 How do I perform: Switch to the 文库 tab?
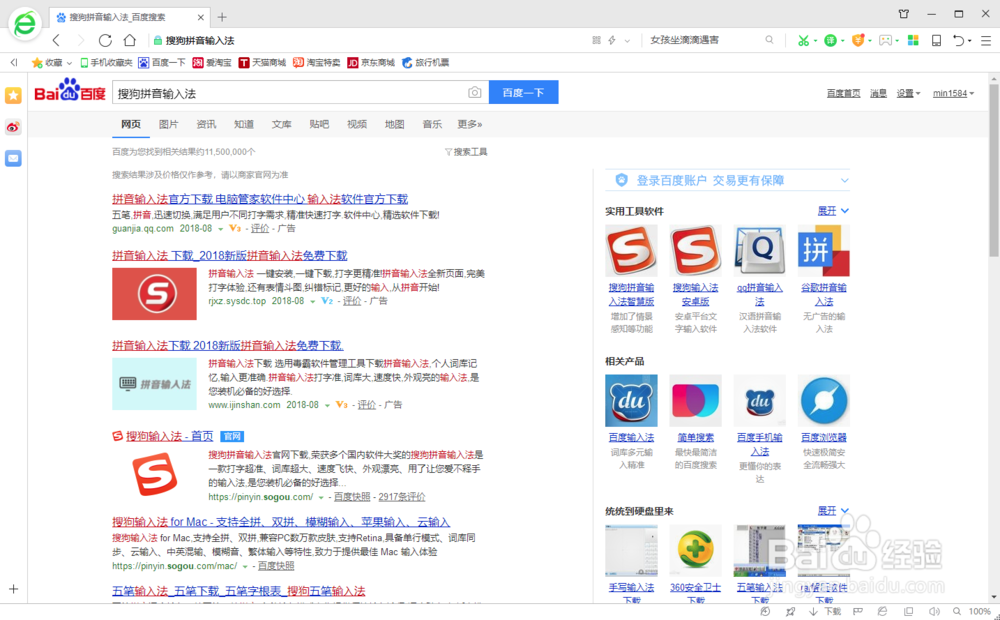tap(281, 124)
